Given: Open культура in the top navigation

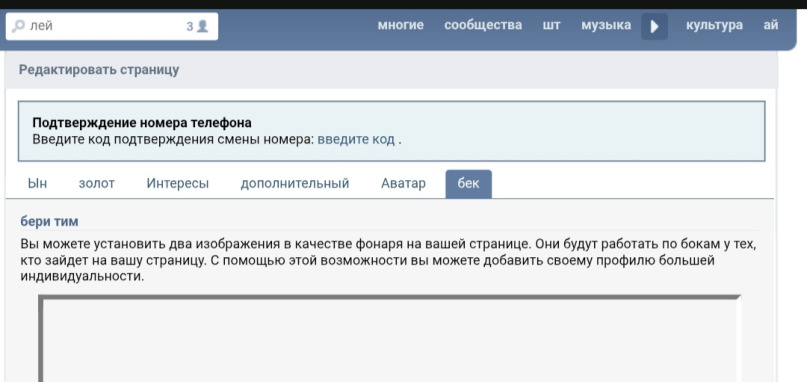Looking at the screenshot, I should [714, 25].
